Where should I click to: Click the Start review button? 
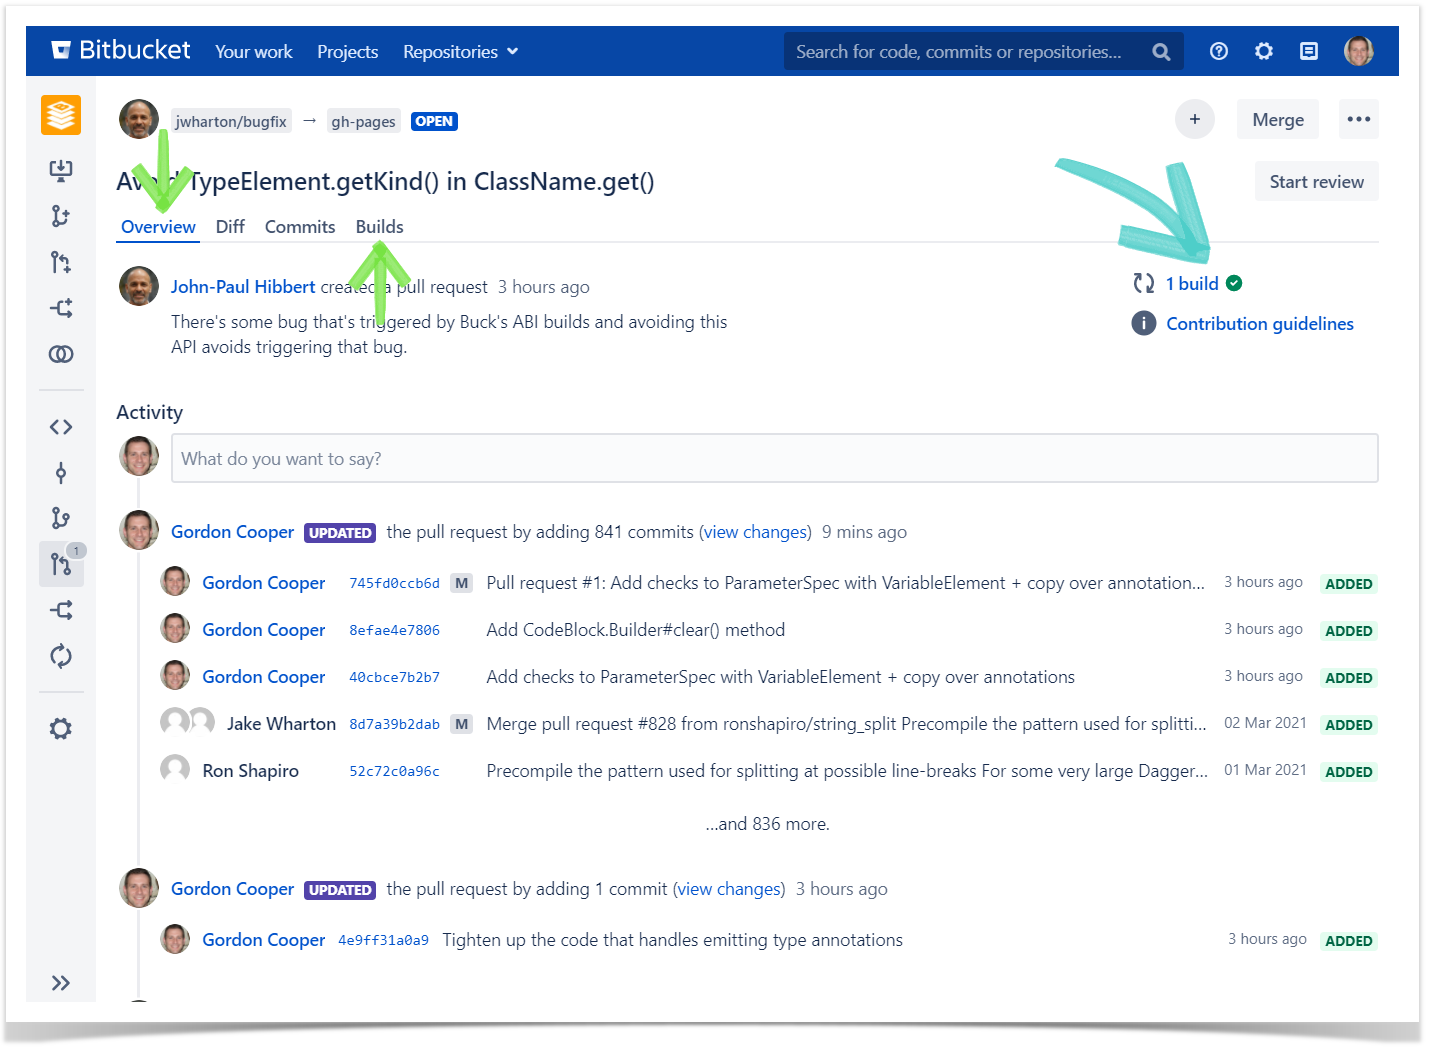[1317, 181]
